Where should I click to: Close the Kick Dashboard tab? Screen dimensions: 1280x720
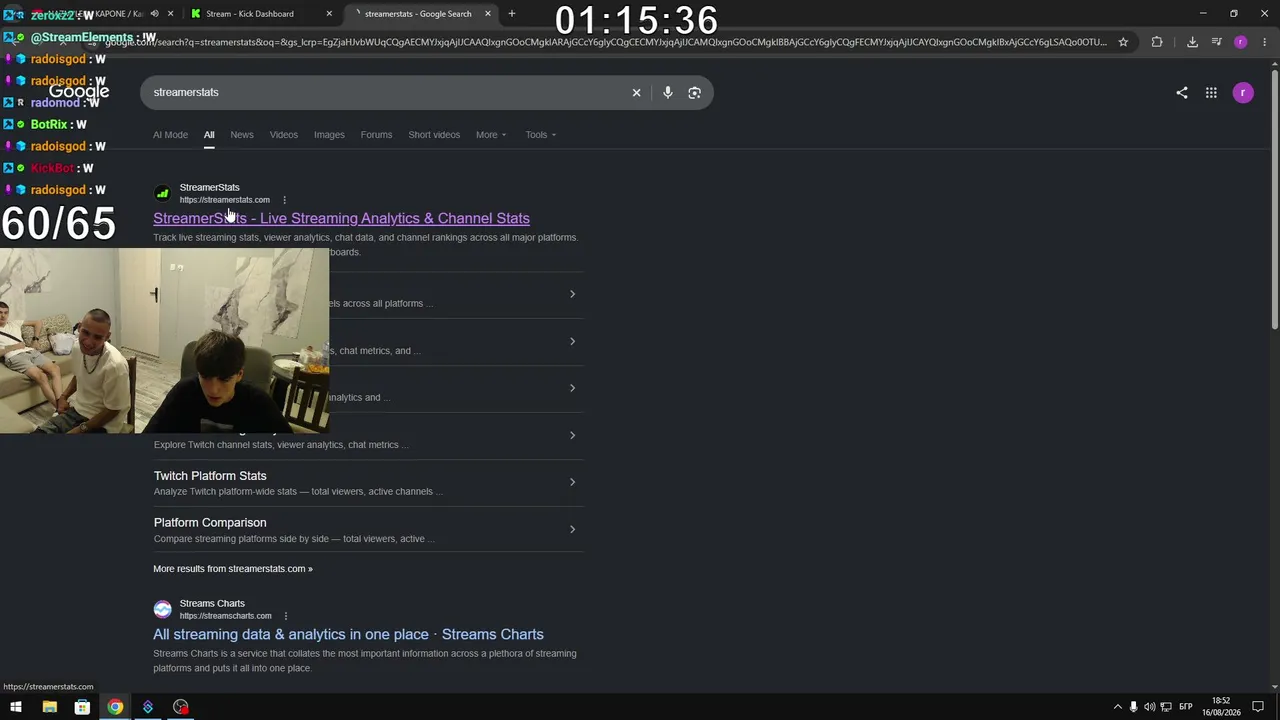(329, 14)
